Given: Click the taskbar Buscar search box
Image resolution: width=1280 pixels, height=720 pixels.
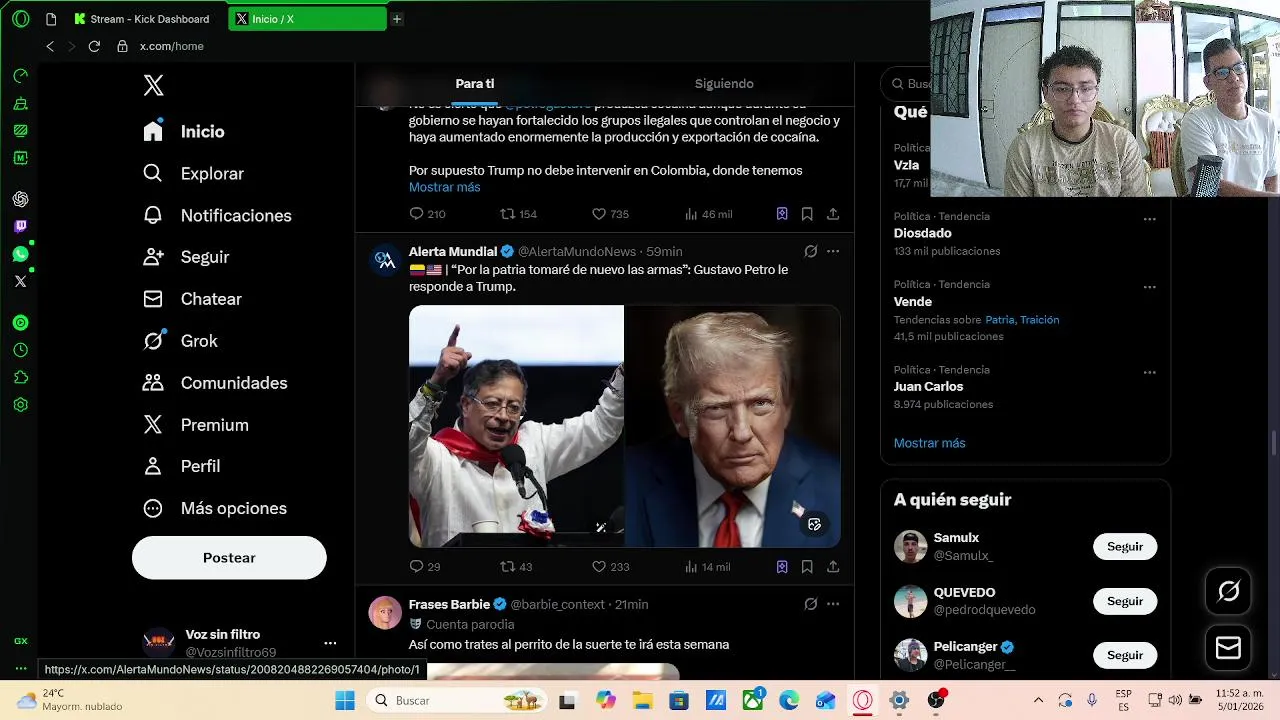Looking at the screenshot, I should [x=455, y=700].
